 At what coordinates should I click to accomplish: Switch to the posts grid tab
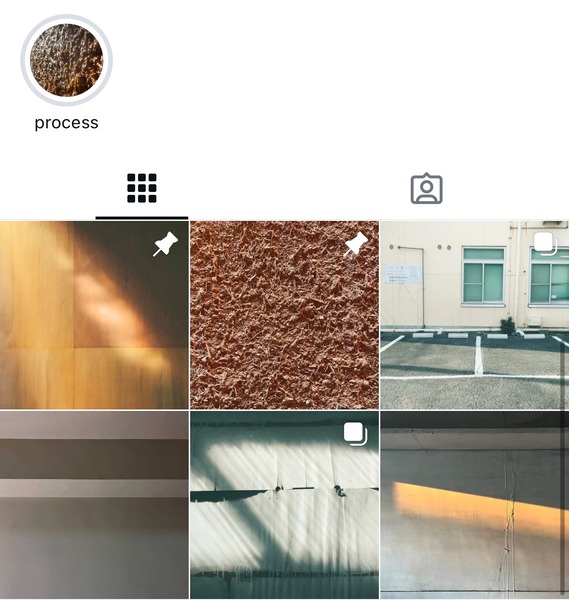[142, 188]
